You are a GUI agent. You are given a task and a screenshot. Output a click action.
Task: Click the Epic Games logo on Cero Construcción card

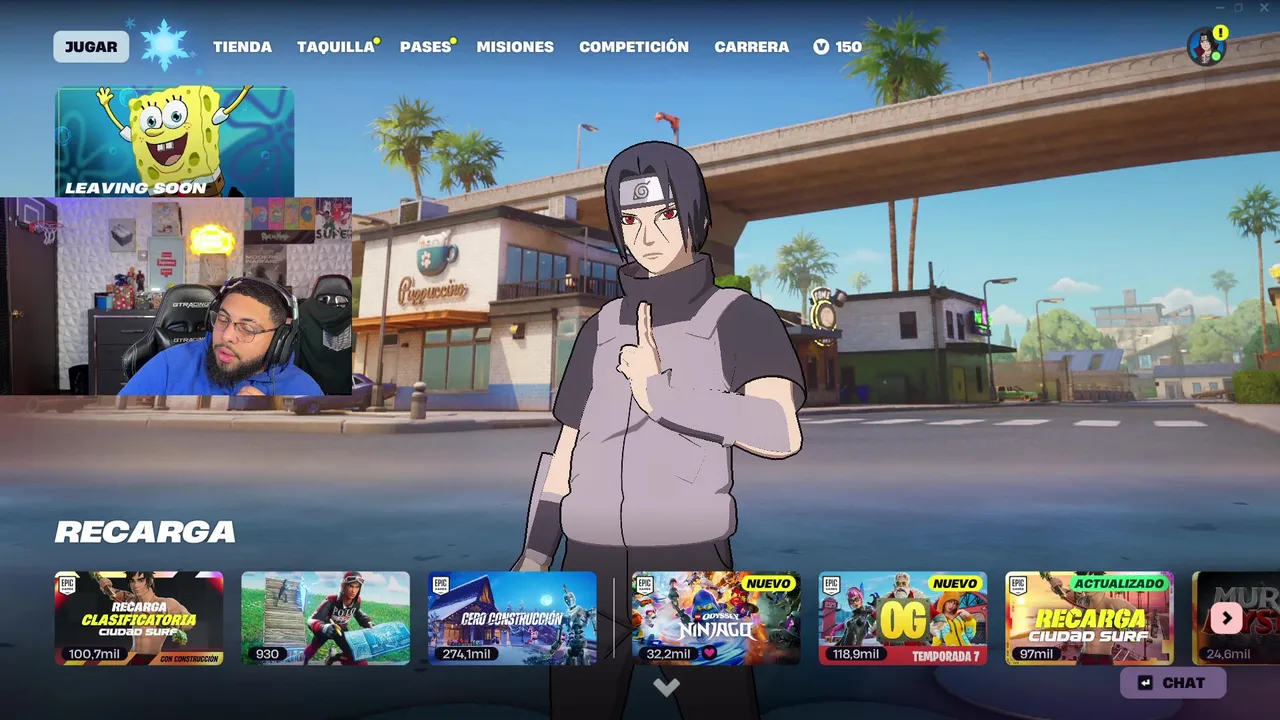point(441,585)
